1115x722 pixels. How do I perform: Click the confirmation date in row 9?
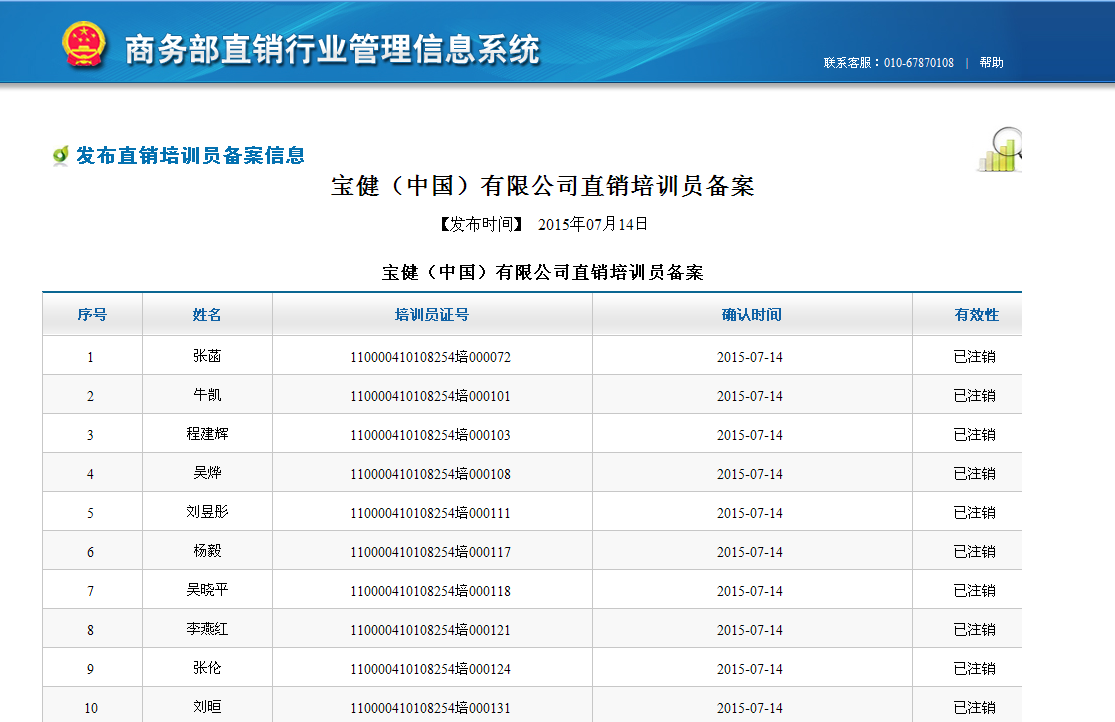[749, 669]
